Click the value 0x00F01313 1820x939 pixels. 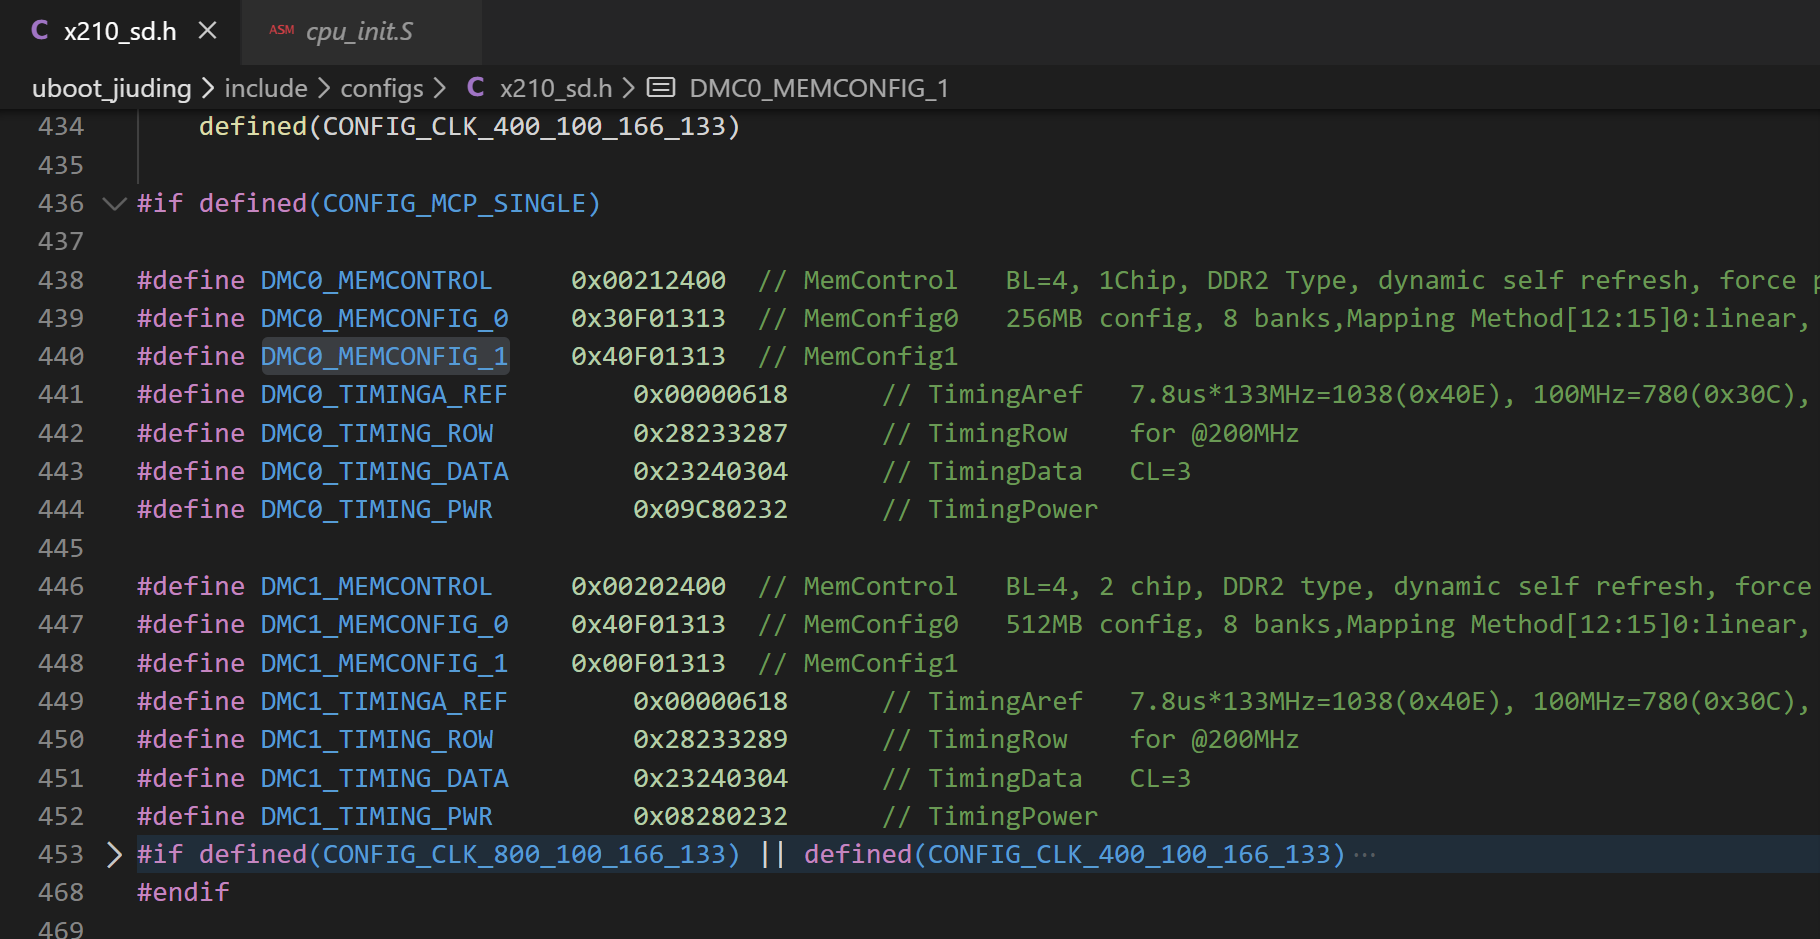click(649, 664)
